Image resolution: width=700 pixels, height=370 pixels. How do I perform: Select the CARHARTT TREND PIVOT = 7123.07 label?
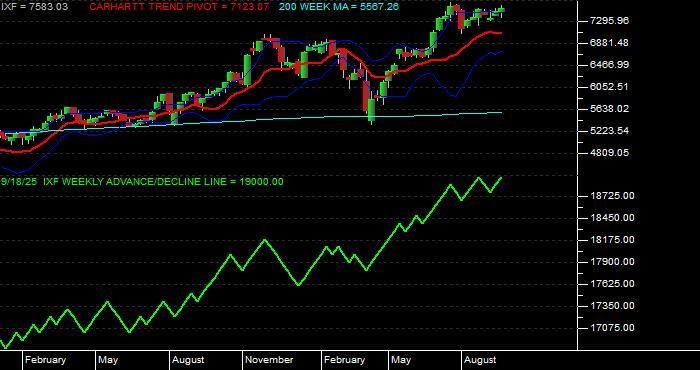click(x=179, y=7)
